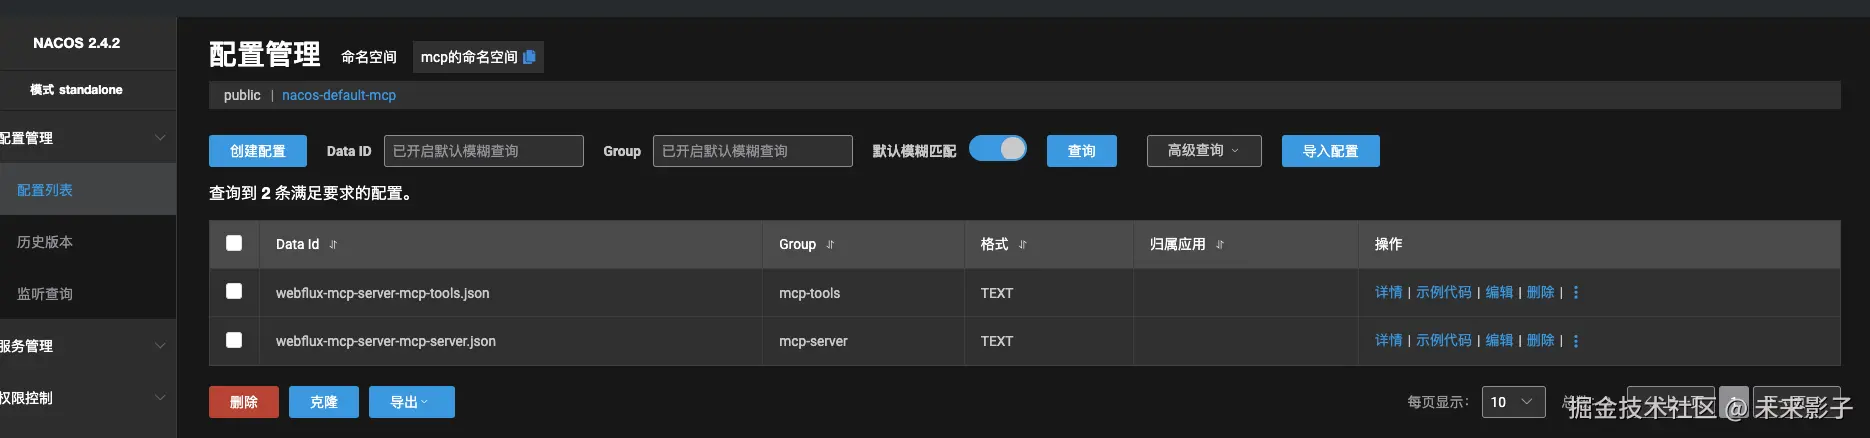Open 导出 dropdown button
This screenshot has width=1870, height=438.
[x=410, y=402]
